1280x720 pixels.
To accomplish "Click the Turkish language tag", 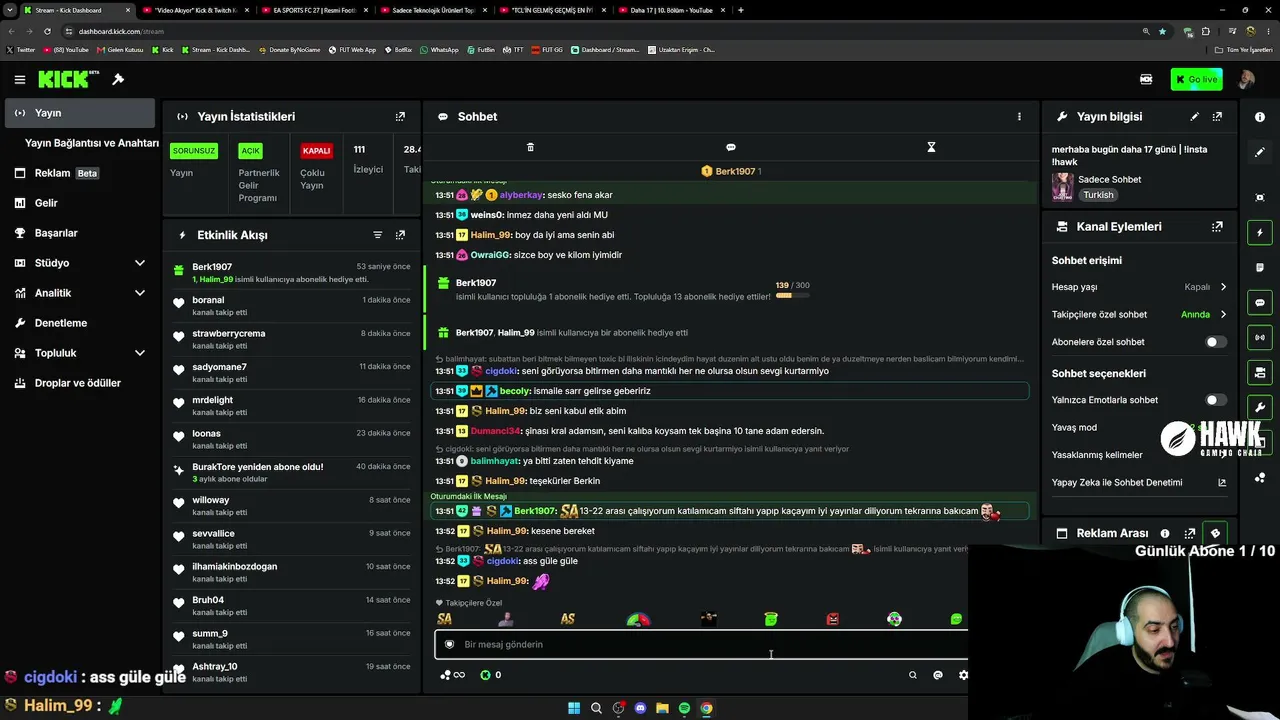I will coord(1098,195).
